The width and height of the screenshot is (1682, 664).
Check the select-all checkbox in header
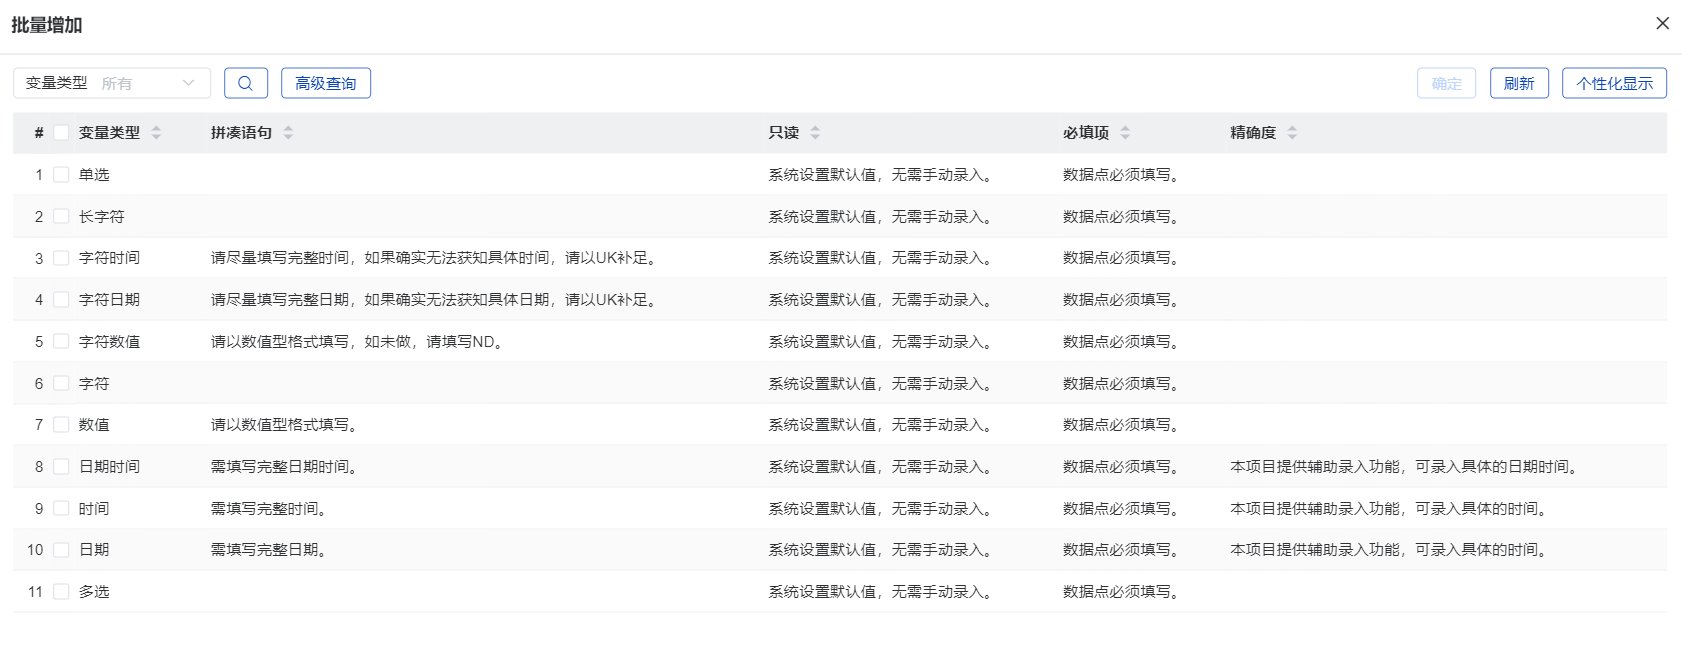pyautogui.click(x=61, y=133)
